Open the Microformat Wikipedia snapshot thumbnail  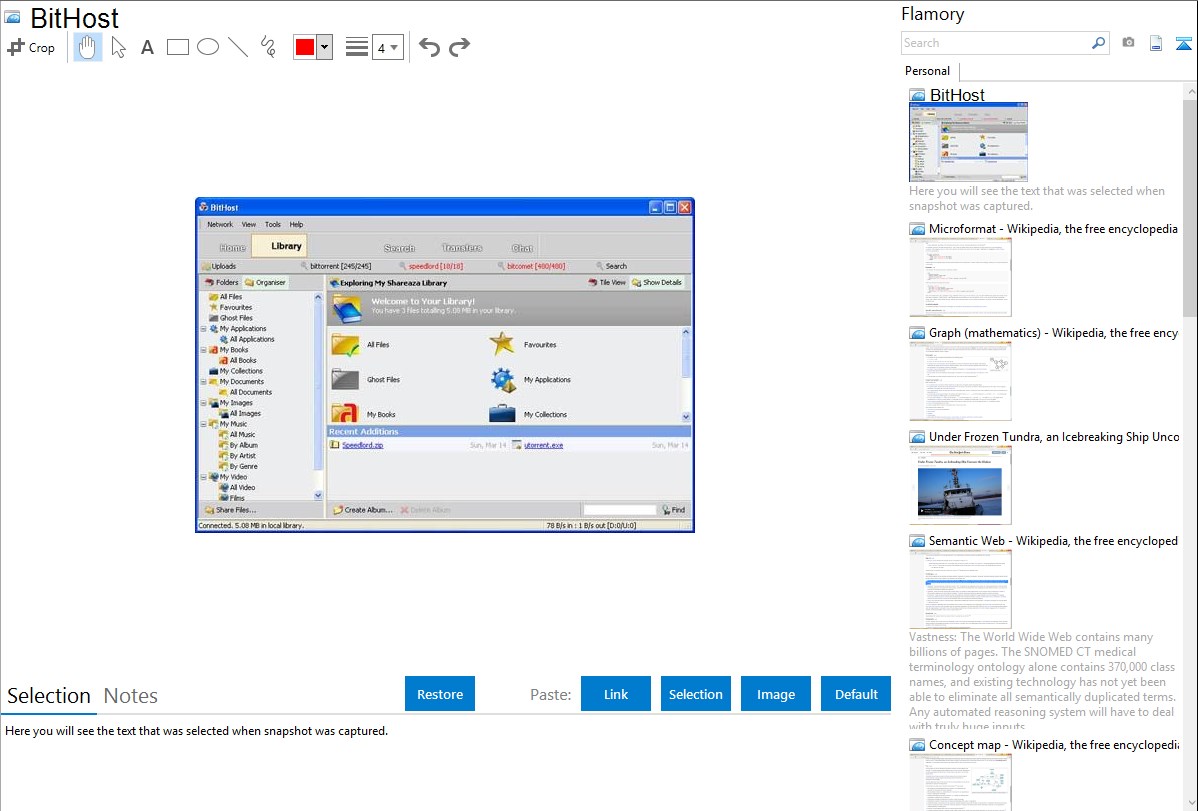pos(960,277)
